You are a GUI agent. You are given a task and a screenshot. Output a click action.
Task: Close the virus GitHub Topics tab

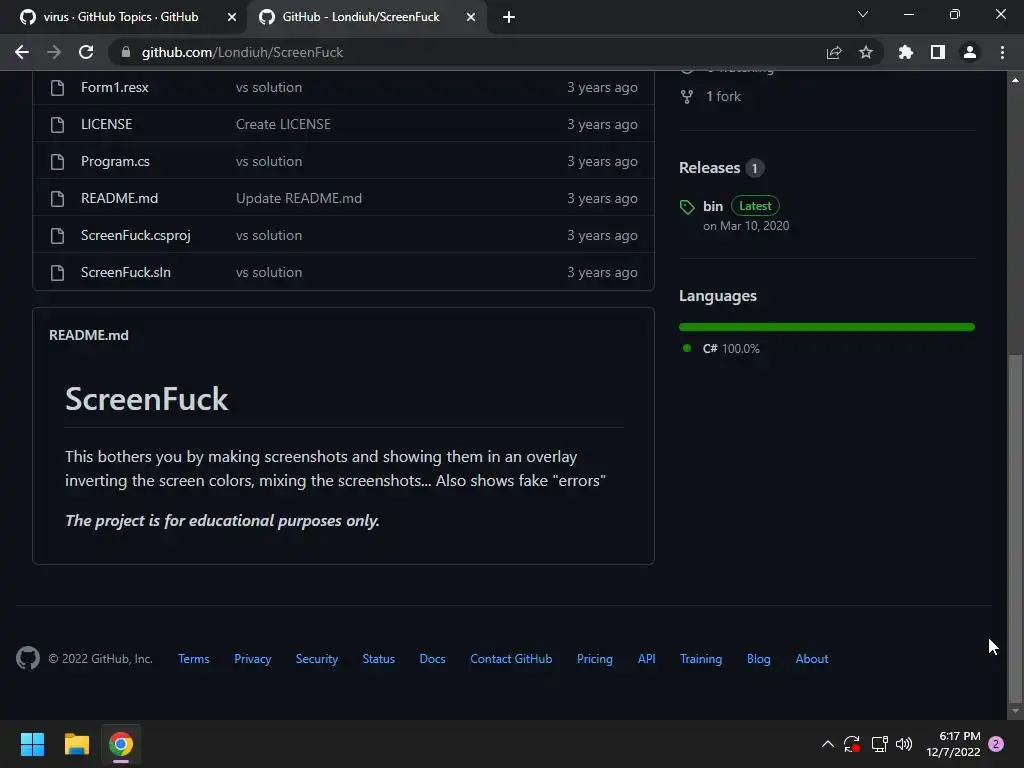click(232, 17)
